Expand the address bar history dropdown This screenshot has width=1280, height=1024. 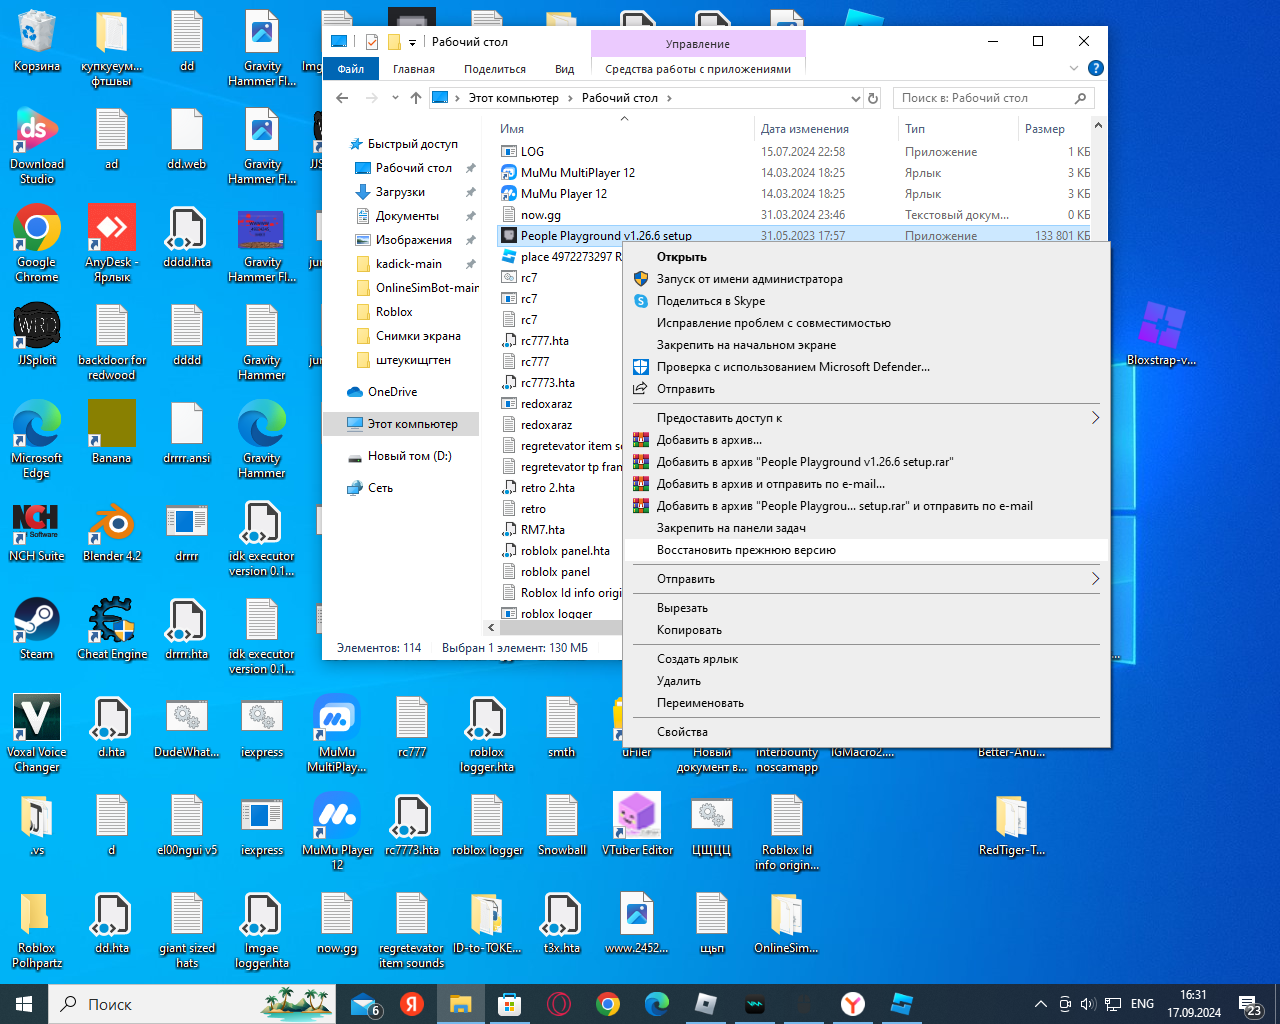point(855,98)
